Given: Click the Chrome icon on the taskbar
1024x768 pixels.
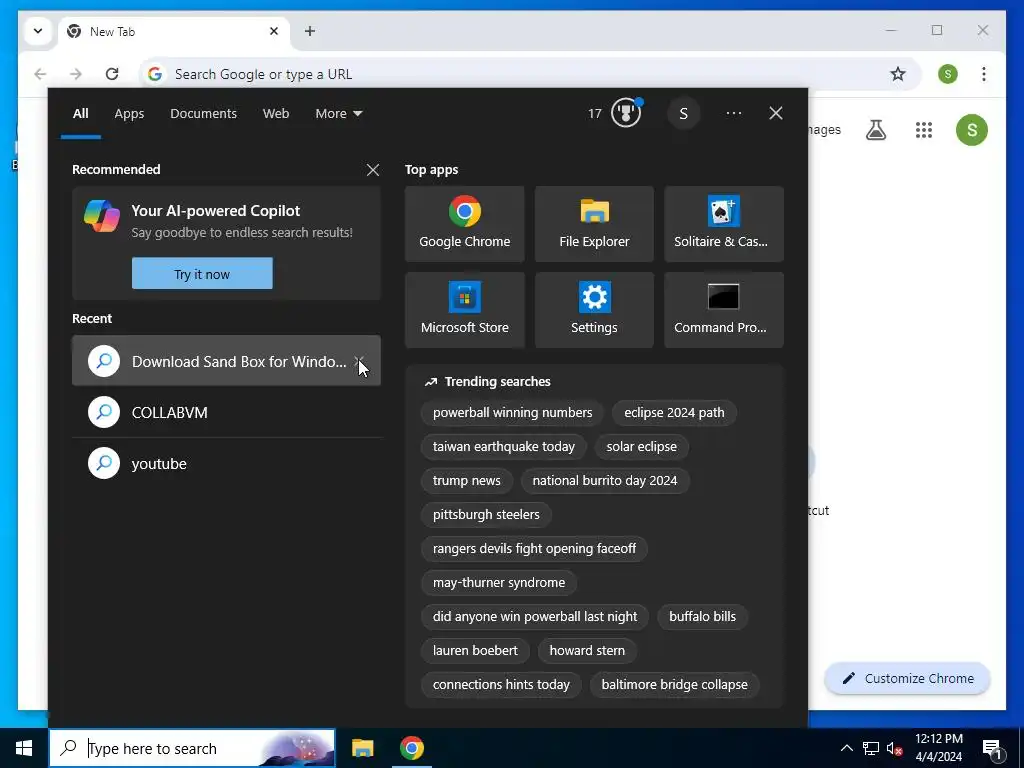Looking at the screenshot, I should coord(411,748).
